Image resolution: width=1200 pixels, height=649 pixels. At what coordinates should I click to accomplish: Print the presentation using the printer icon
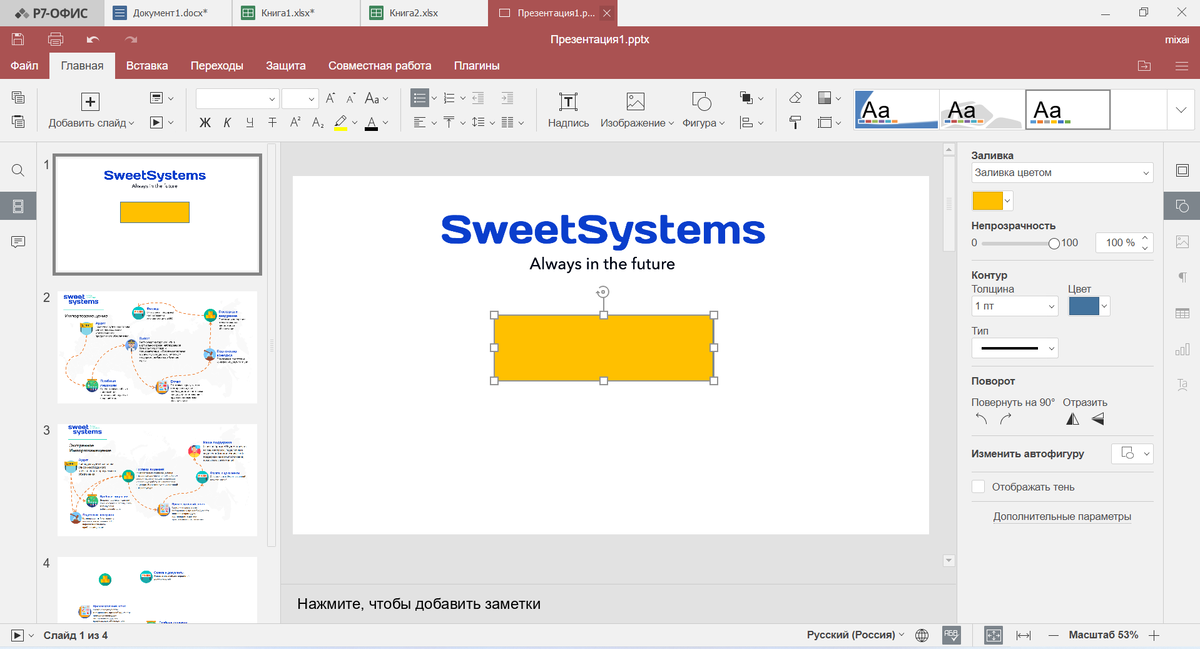tap(56, 39)
